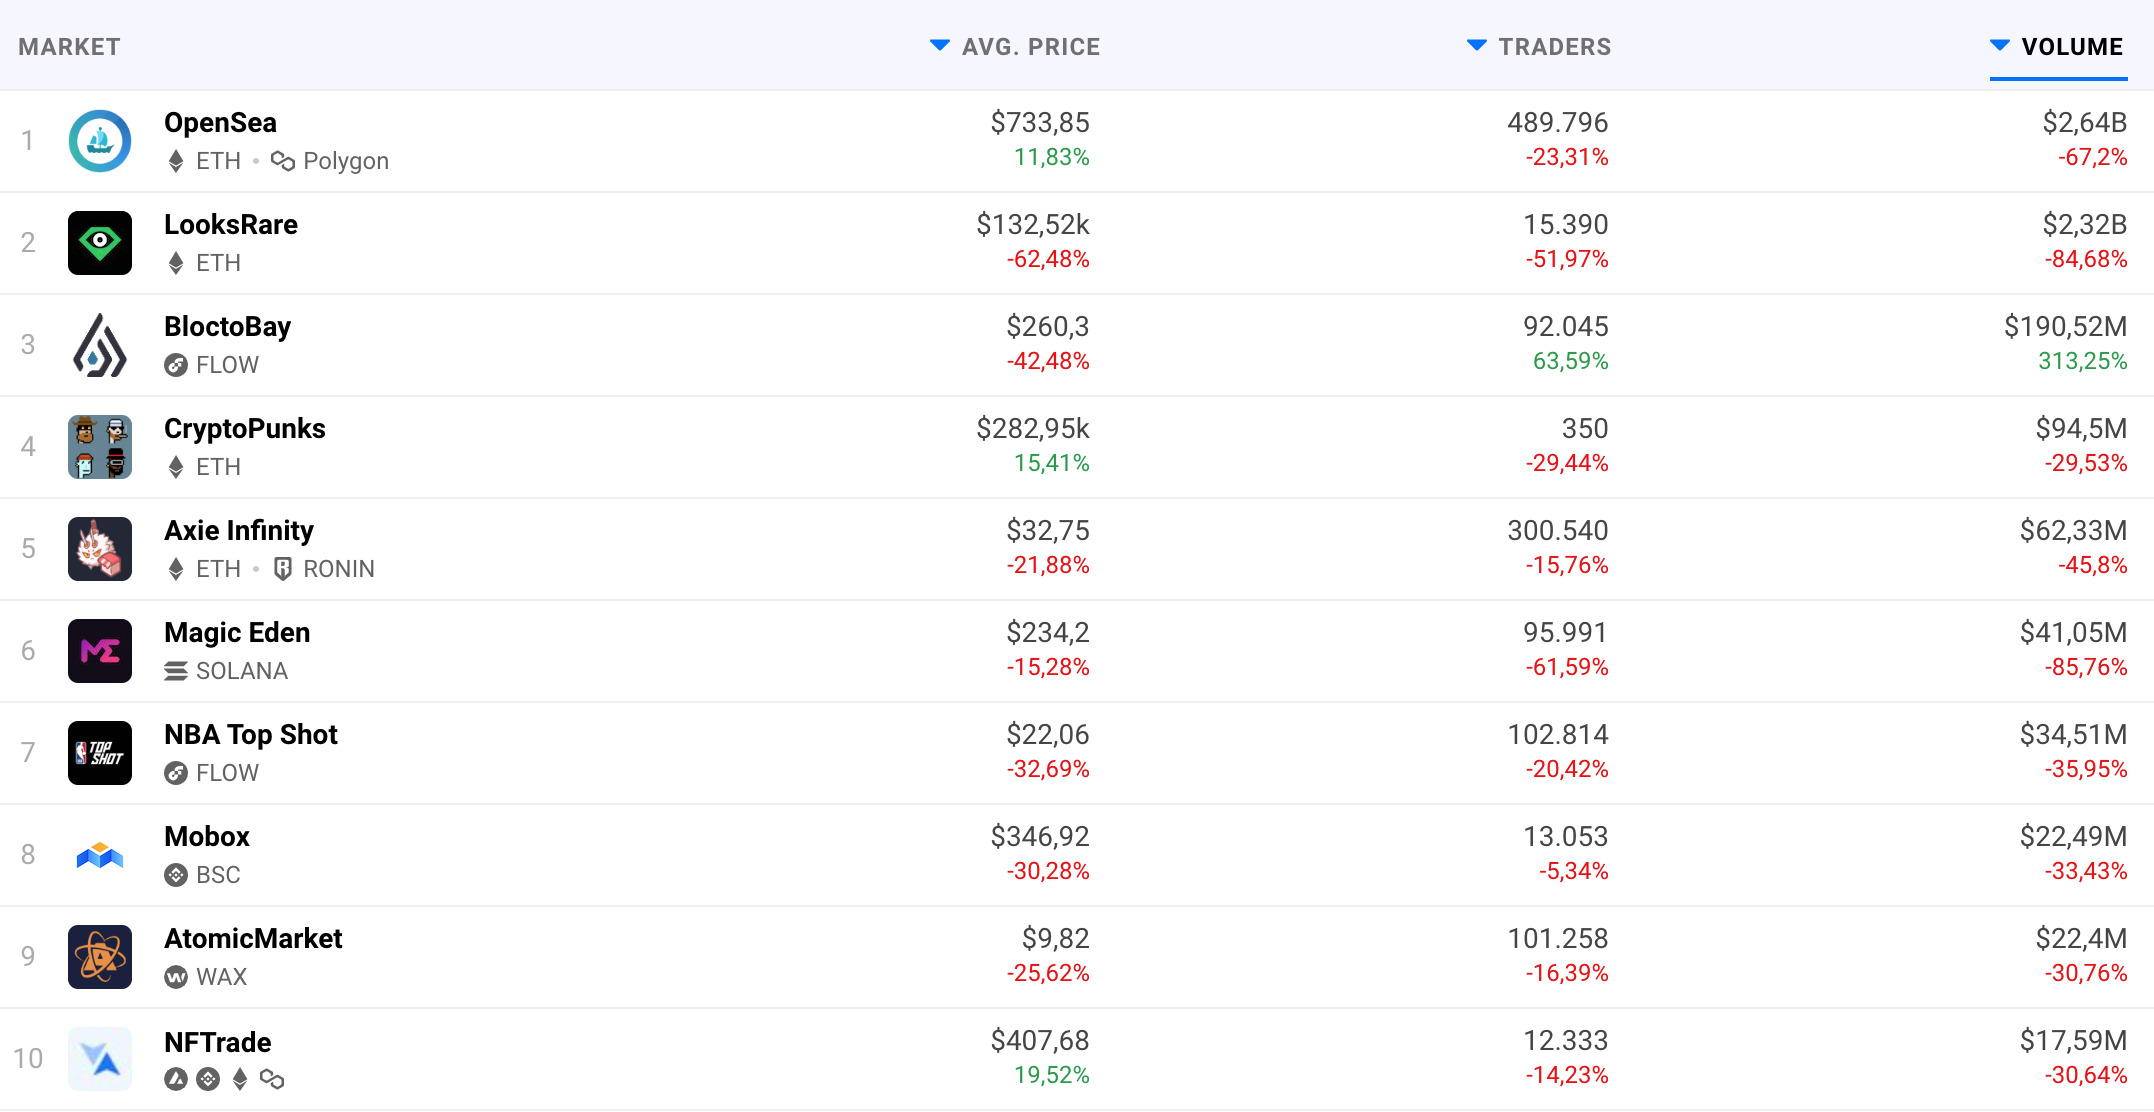Click the Ethereum chain icon under NFTrade
The height and width of the screenshot is (1112, 2154).
240,1079
